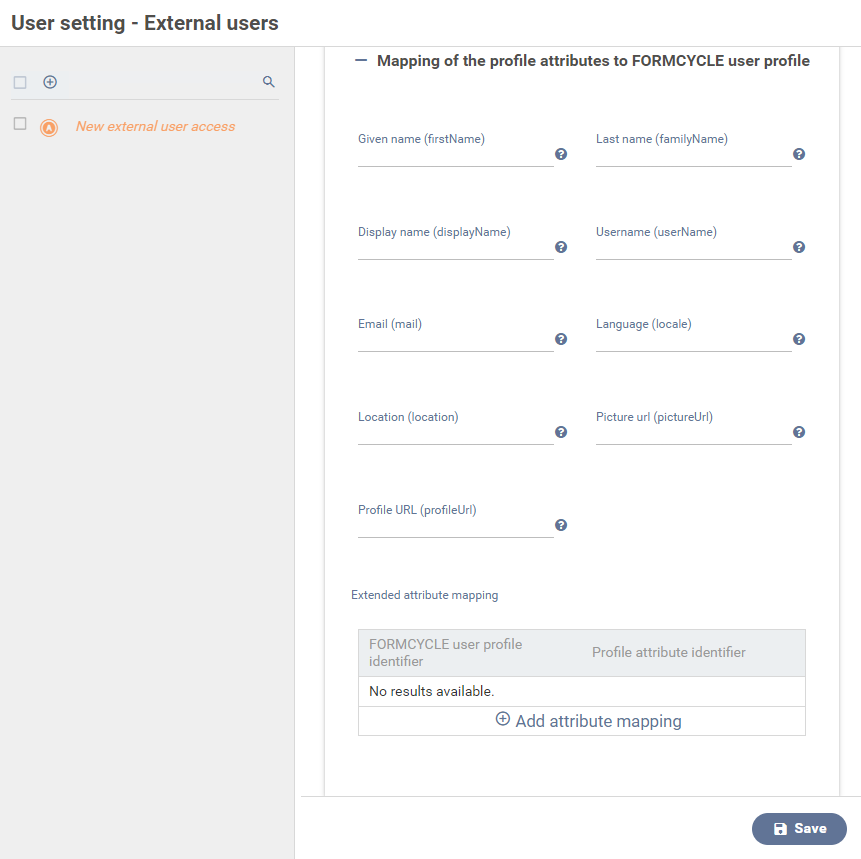
Task: Click the add new external user plus icon
Action: [50, 82]
